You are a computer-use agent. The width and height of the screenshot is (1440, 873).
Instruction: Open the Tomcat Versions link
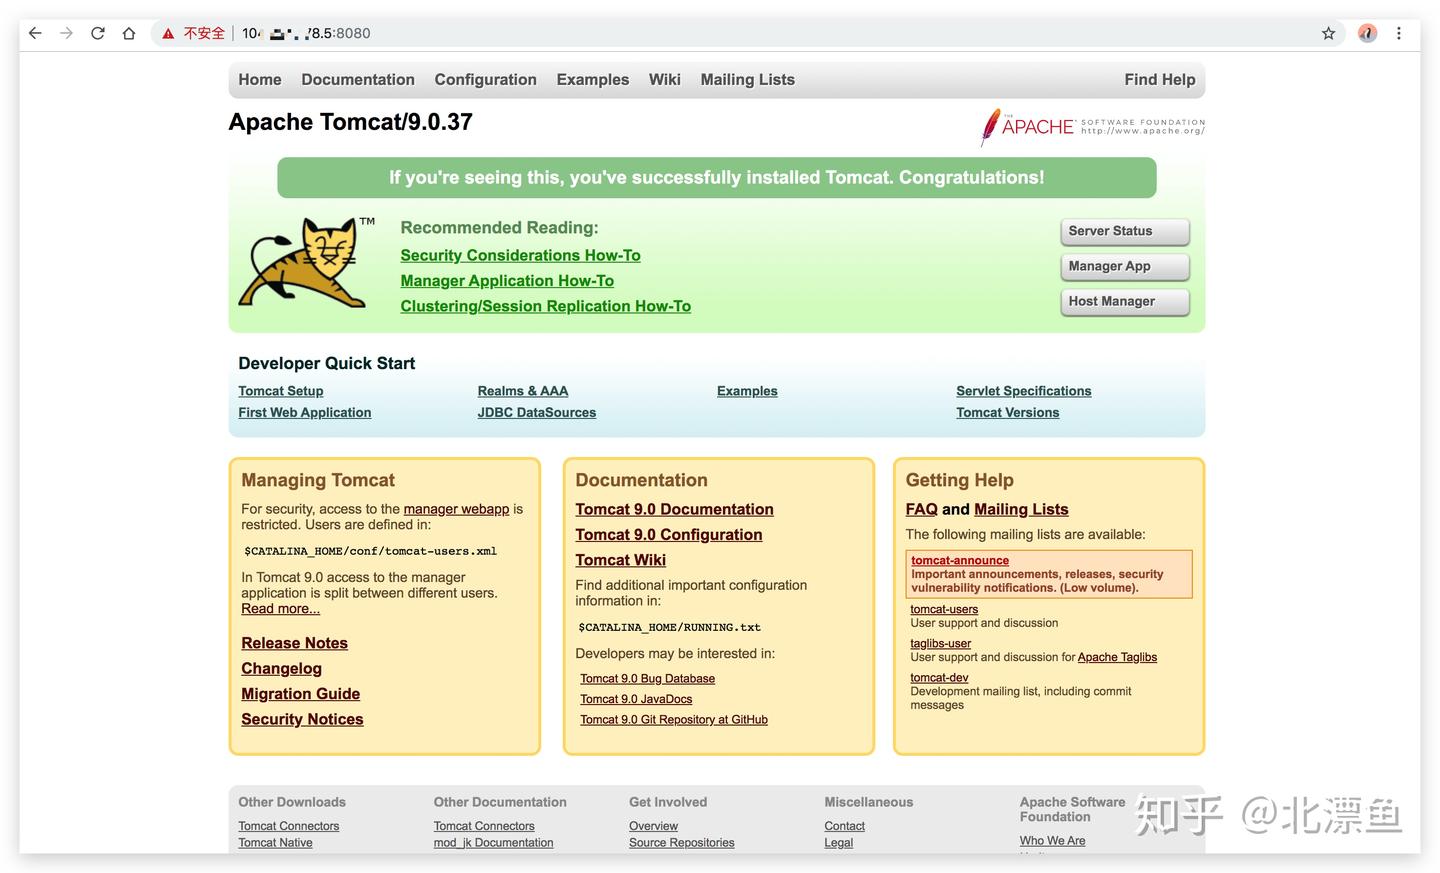pyautogui.click(x=1008, y=412)
